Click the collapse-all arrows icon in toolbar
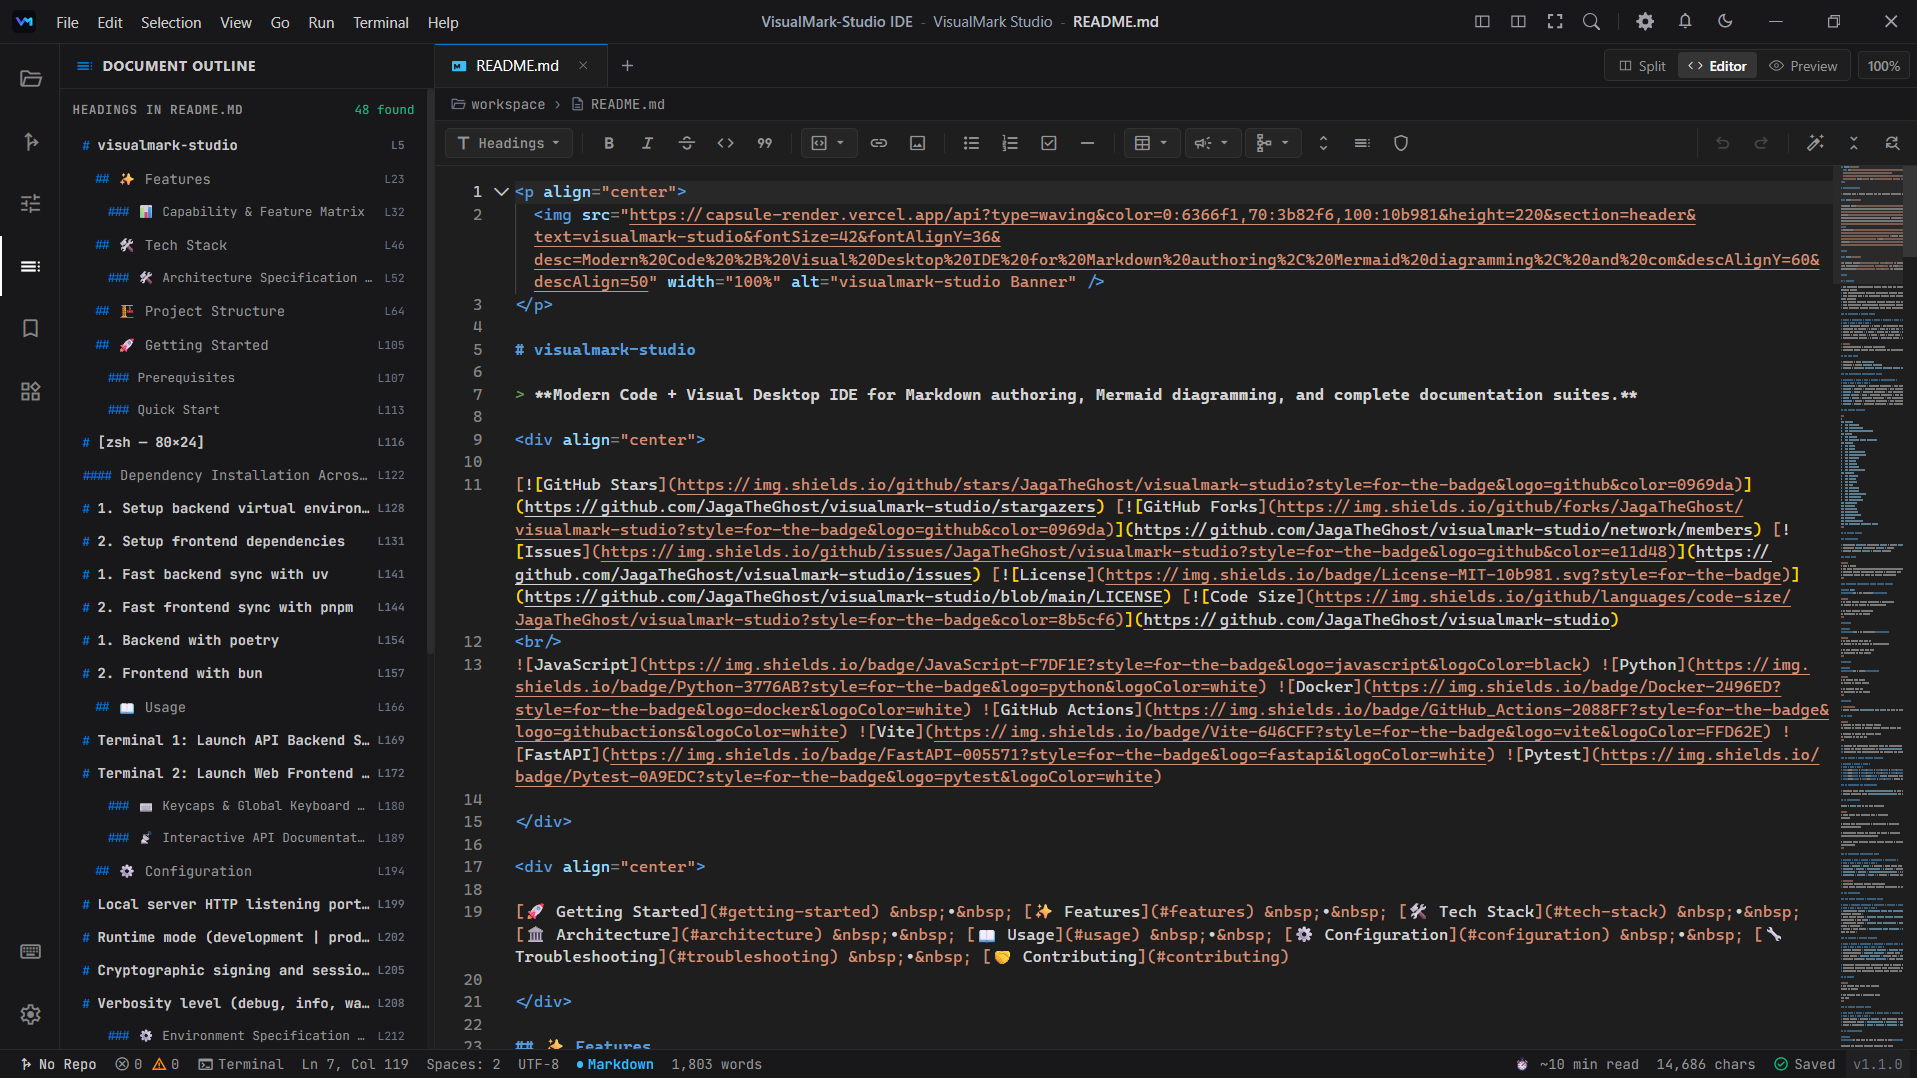The image size is (1917, 1078). tap(1853, 143)
